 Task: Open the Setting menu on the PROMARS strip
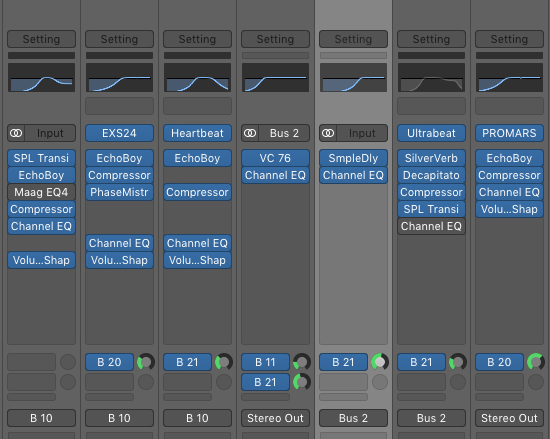[509, 39]
